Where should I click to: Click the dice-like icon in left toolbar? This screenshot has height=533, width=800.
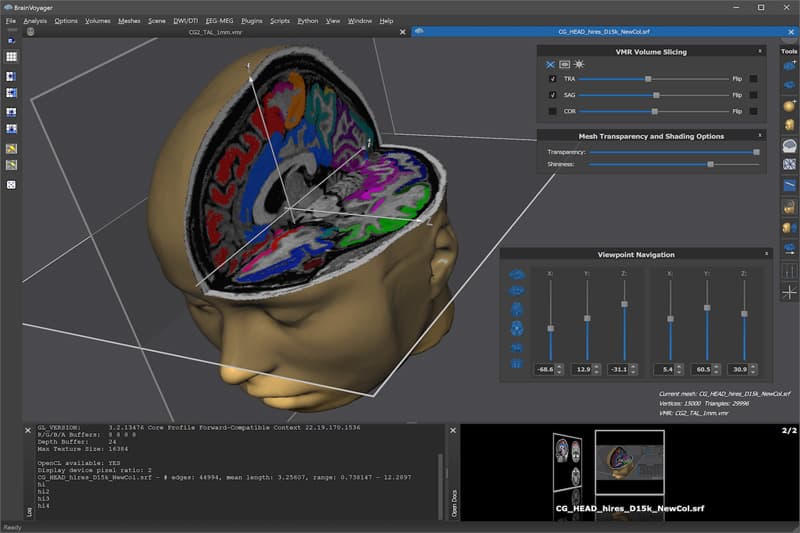pyautogui.click(x=11, y=185)
